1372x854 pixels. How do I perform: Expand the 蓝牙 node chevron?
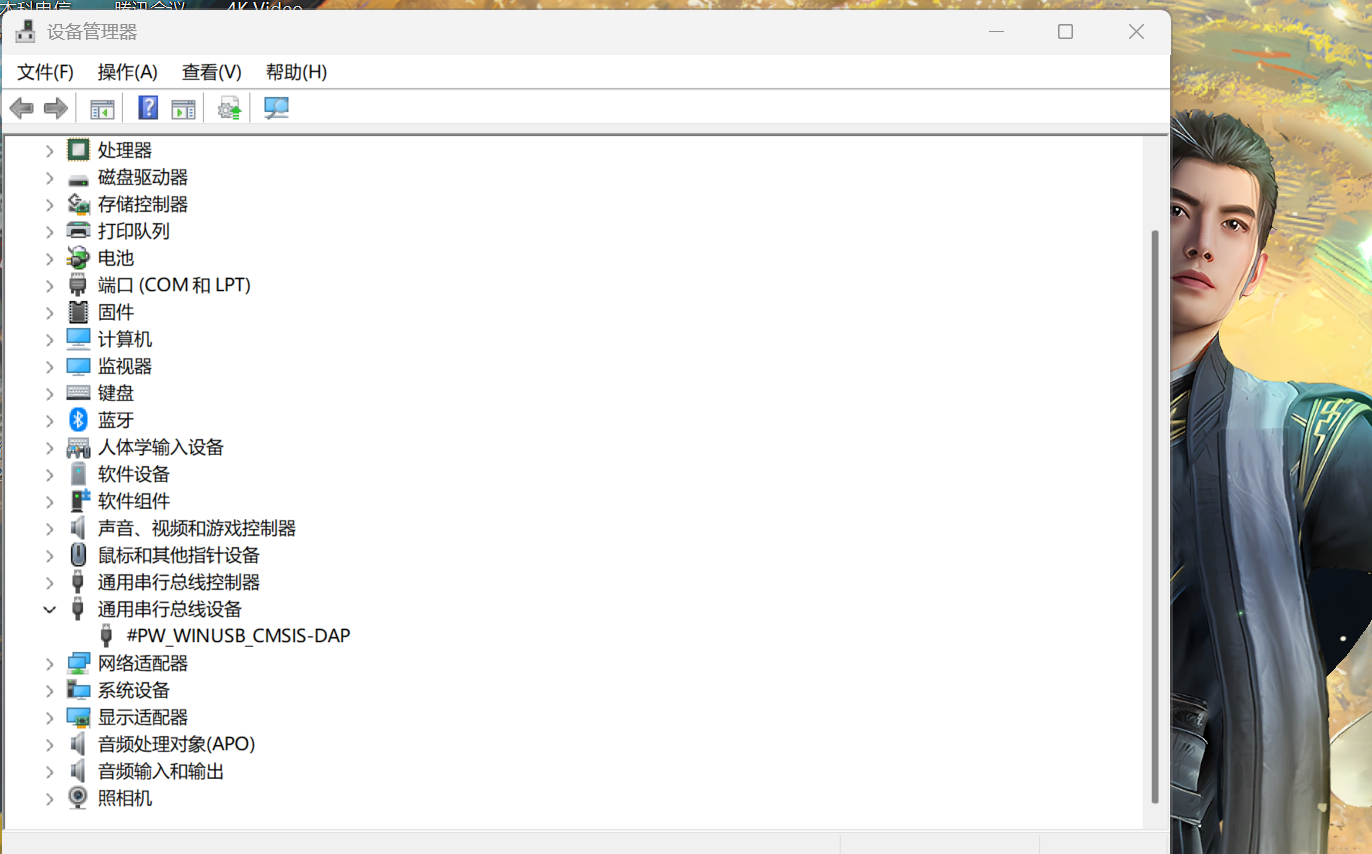pyautogui.click(x=49, y=420)
